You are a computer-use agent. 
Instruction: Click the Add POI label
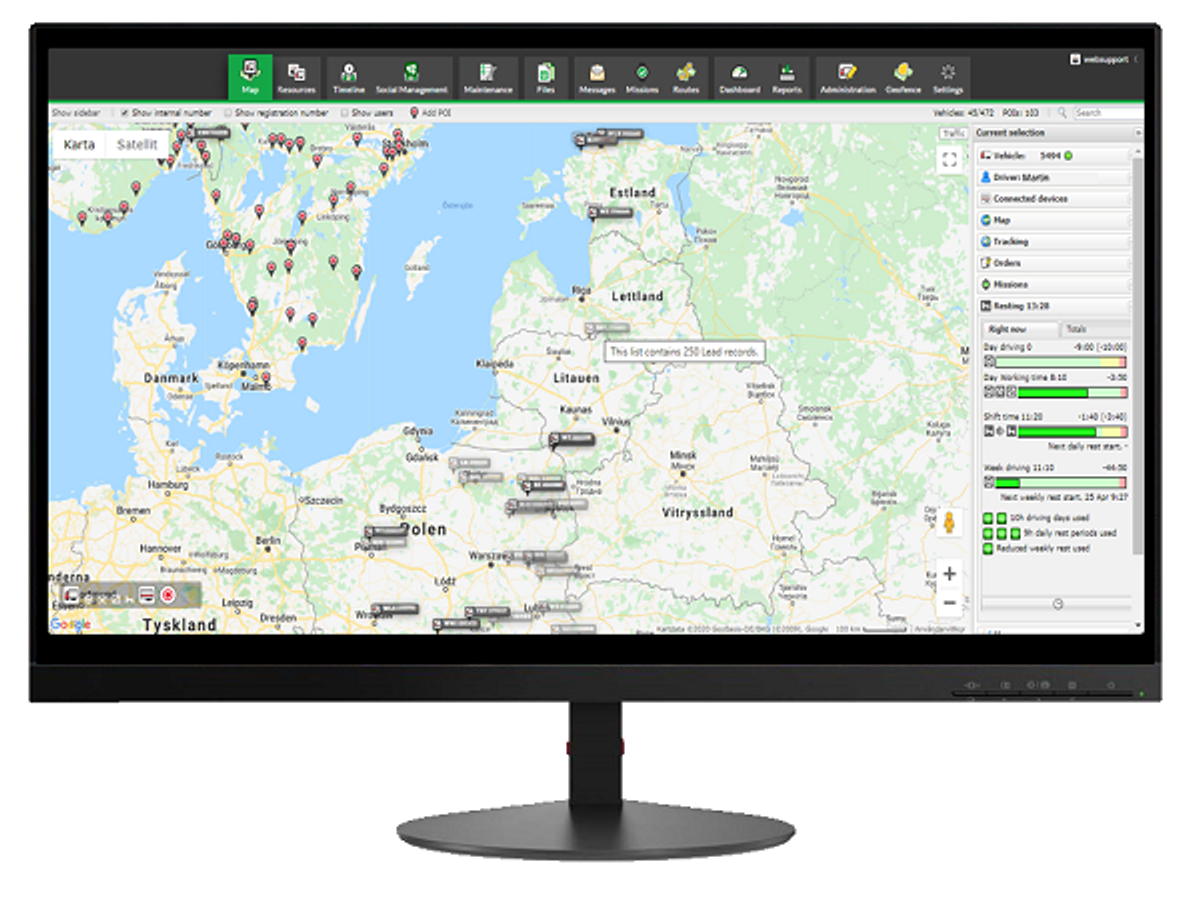(437, 113)
